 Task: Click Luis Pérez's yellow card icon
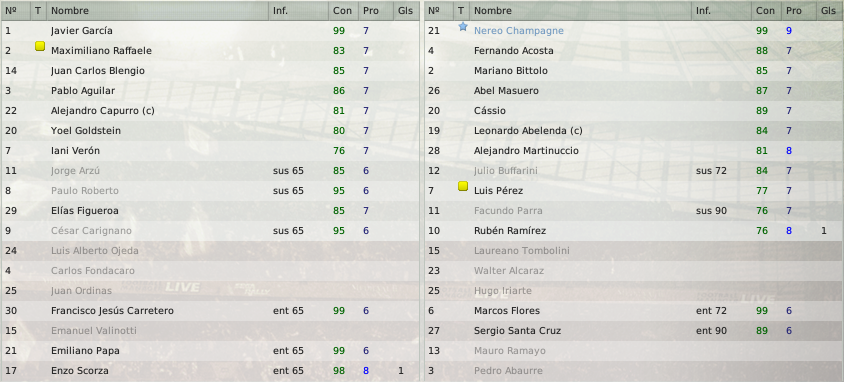pyautogui.click(x=462, y=187)
